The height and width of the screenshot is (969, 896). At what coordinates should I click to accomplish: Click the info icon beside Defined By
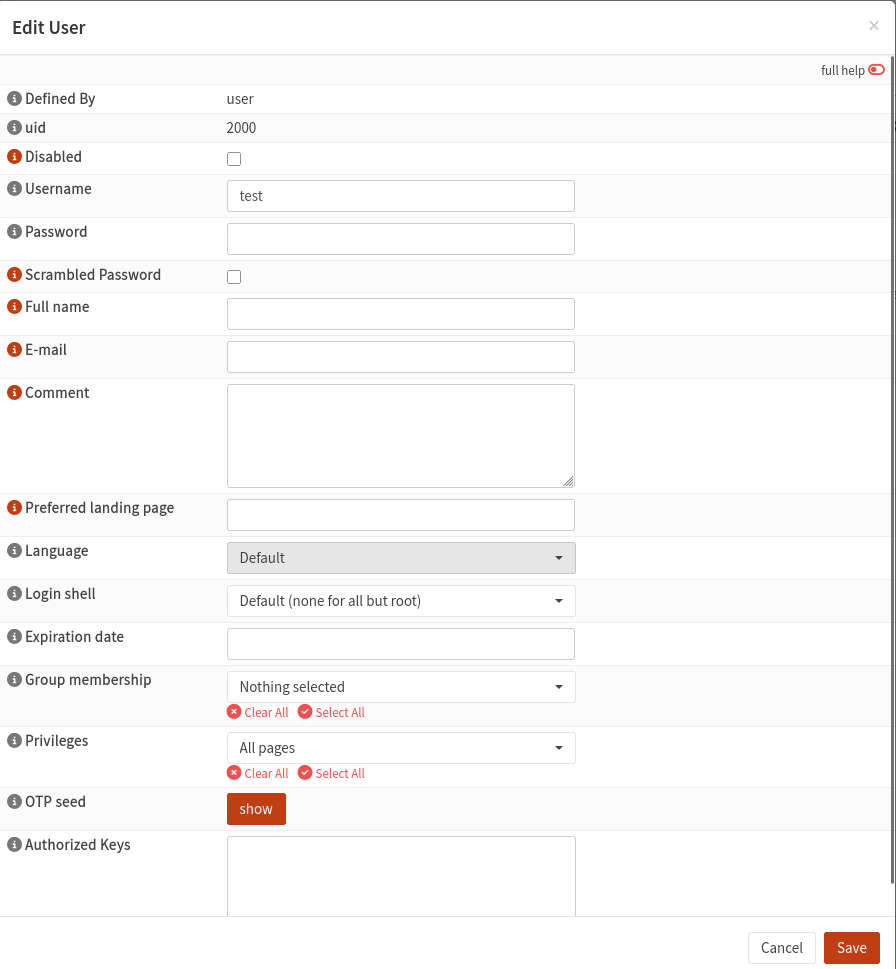point(13,98)
